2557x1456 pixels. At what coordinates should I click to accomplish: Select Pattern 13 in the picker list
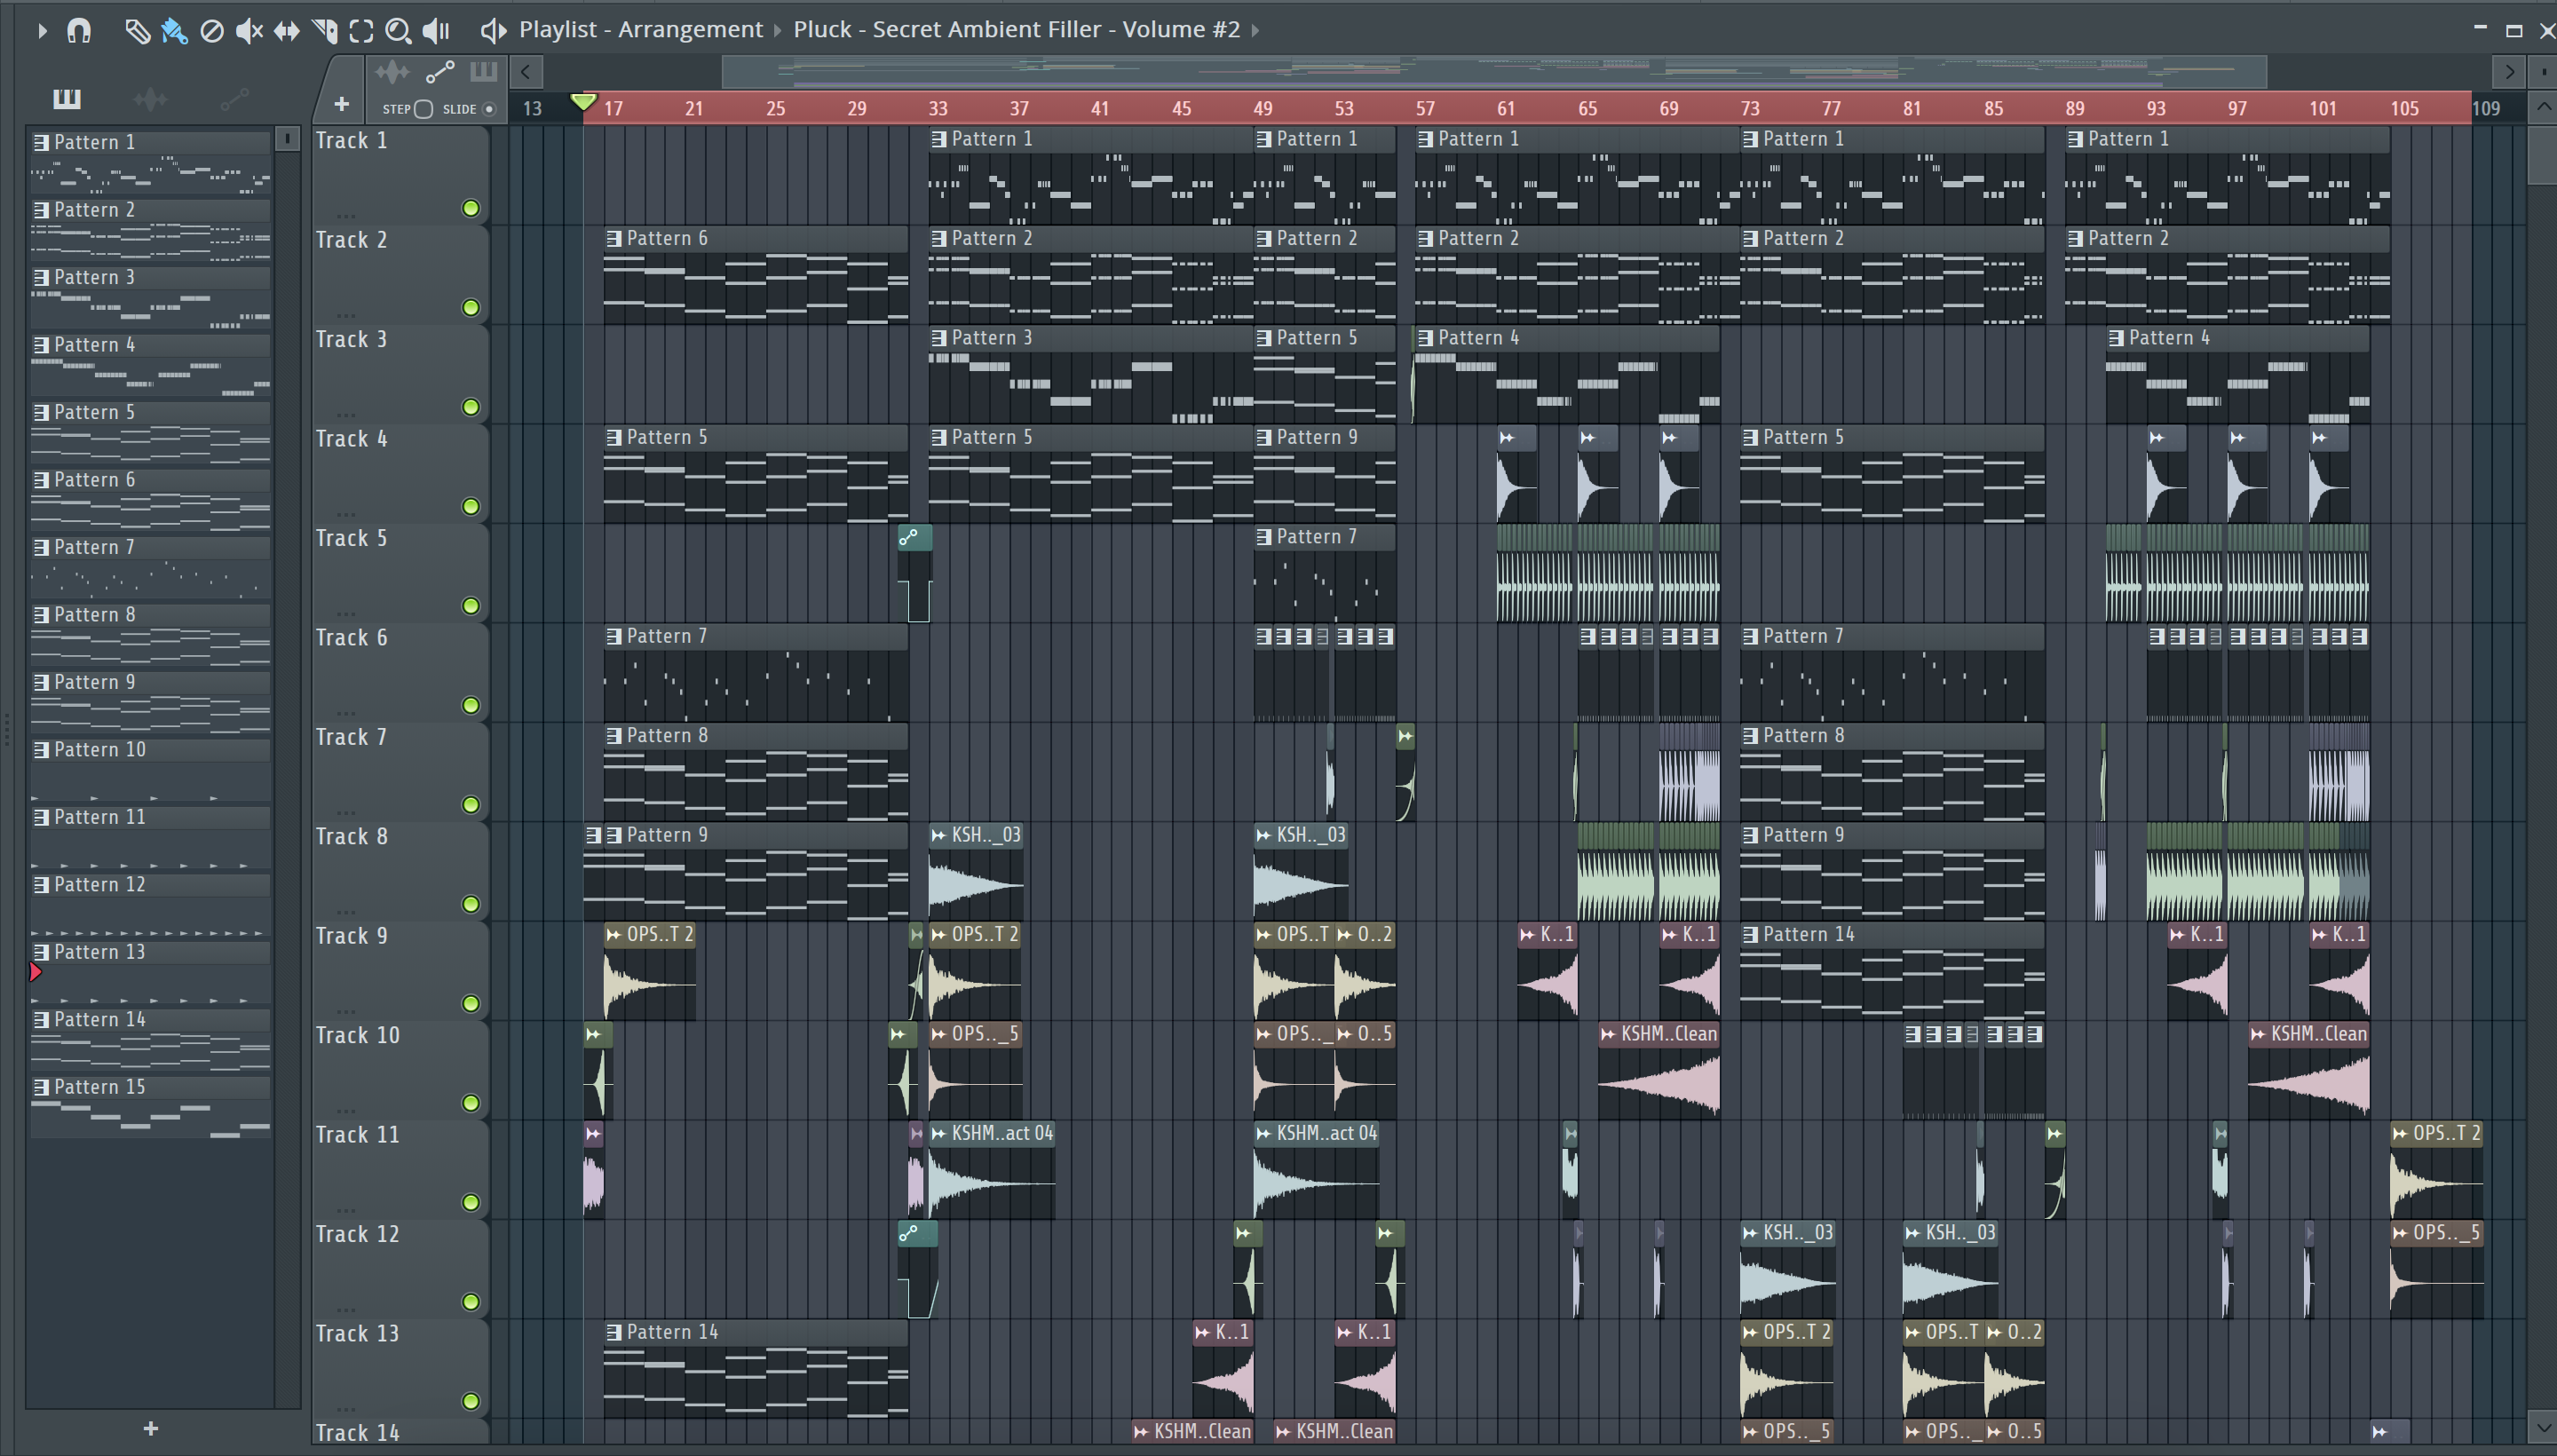[150, 970]
